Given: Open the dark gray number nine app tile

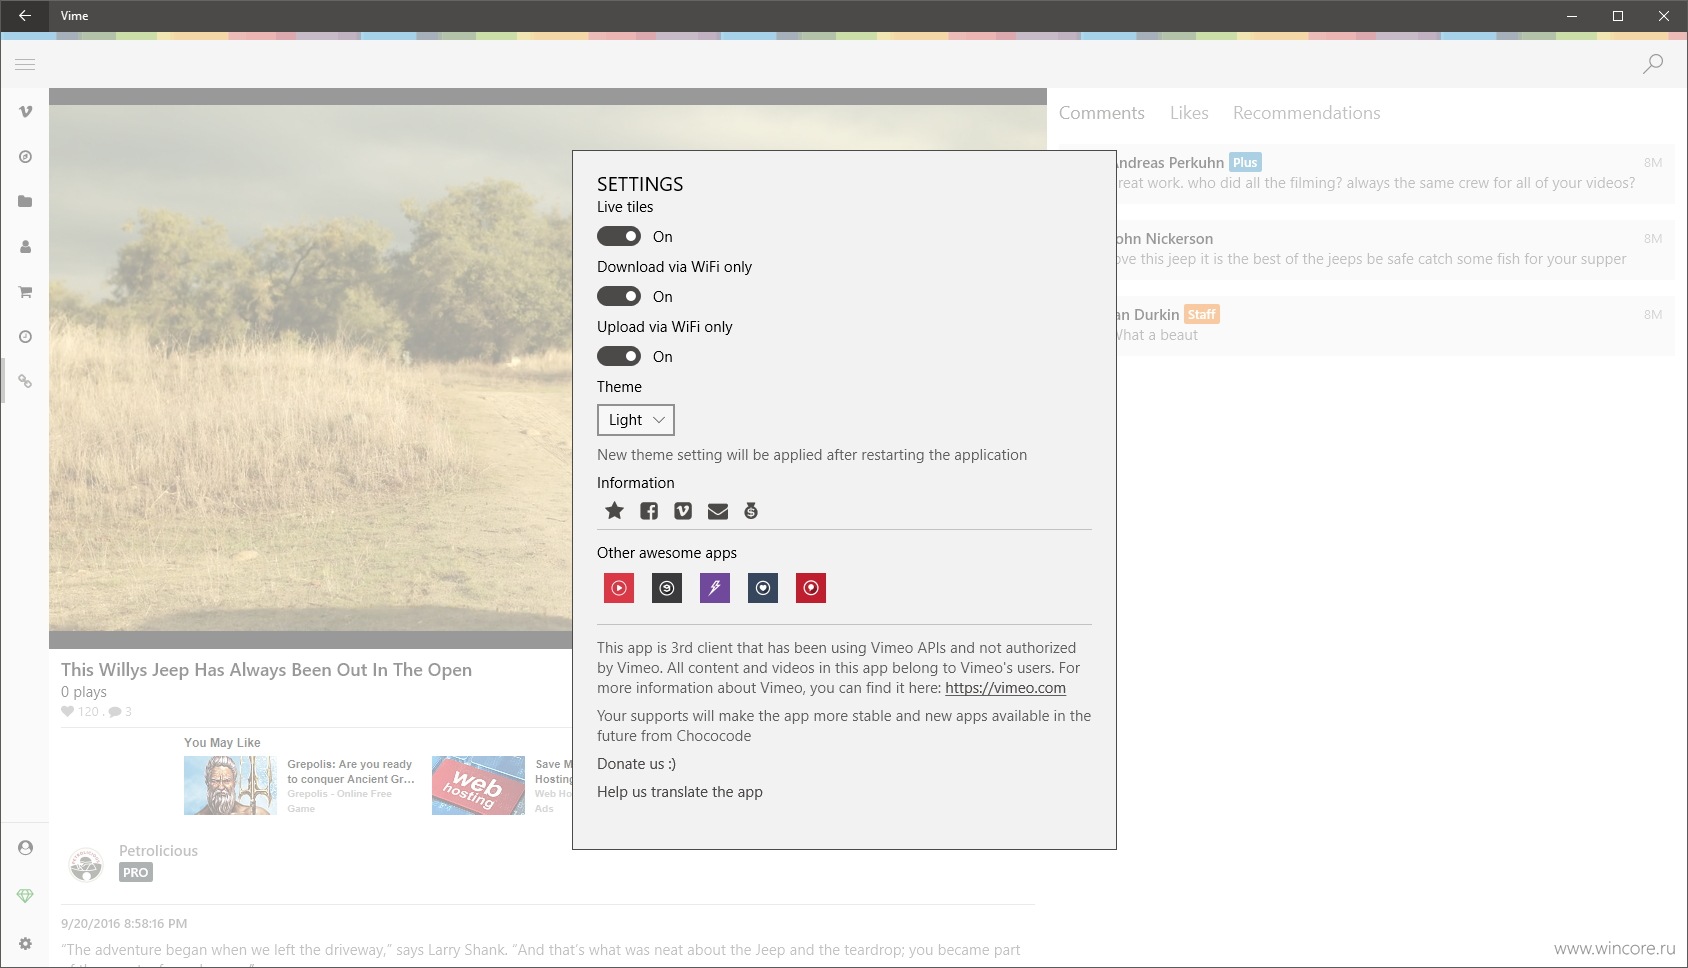Looking at the screenshot, I should (667, 588).
